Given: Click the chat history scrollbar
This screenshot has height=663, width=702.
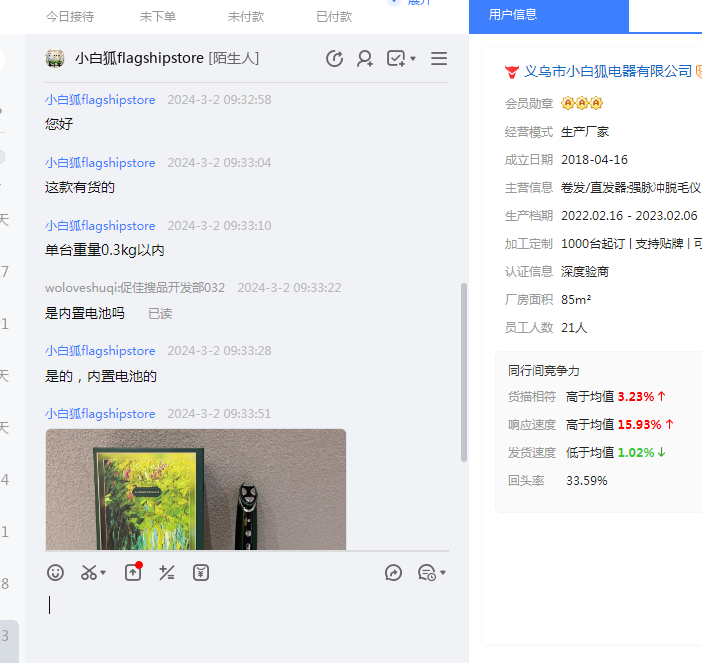Looking at the screenshot, I should click(464, 372).
